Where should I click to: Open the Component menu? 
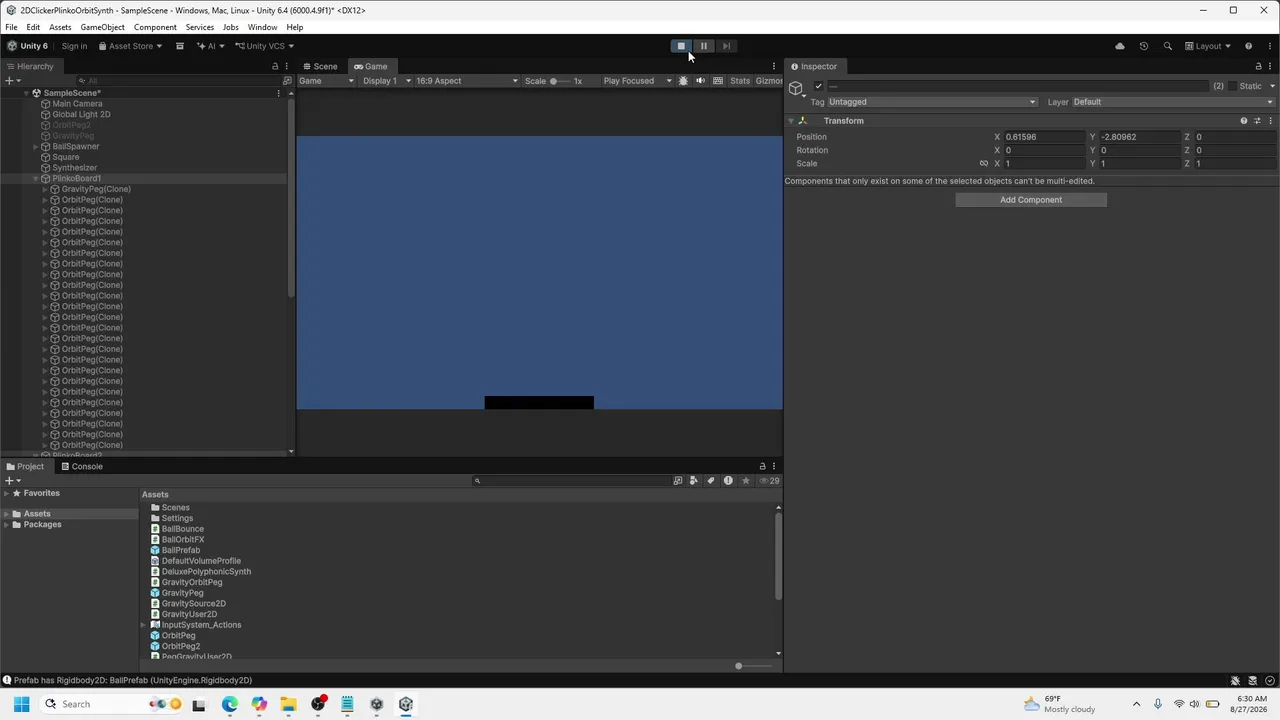155,27
